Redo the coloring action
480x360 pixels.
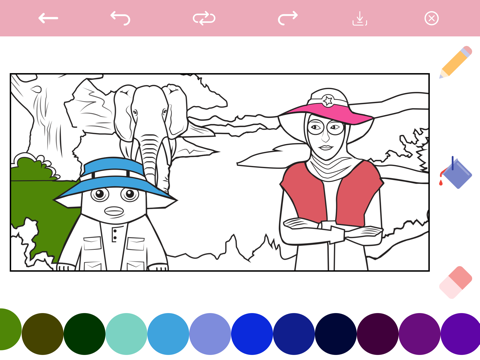288,18
